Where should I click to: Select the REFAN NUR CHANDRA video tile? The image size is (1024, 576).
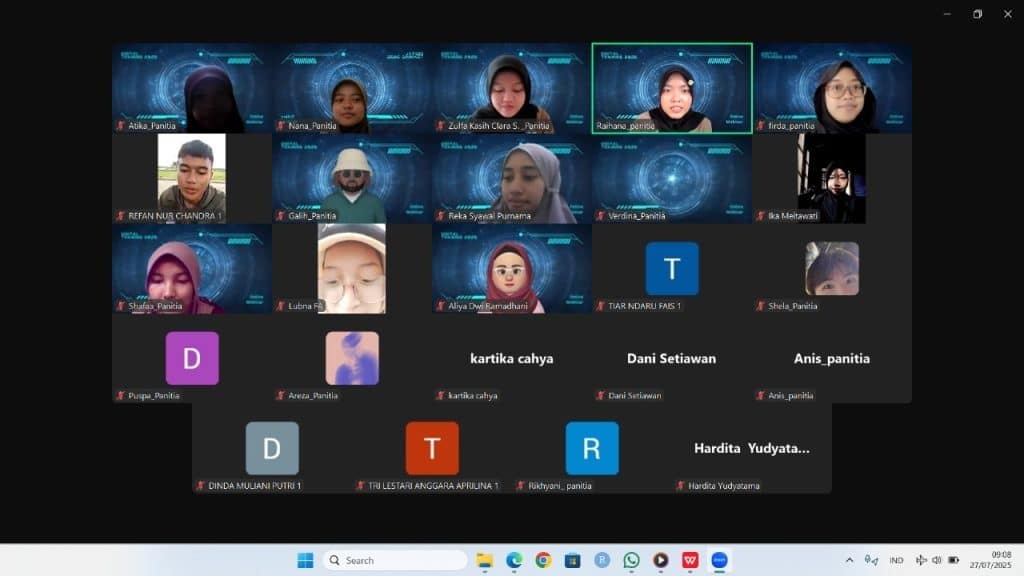(x=191, y=178)
